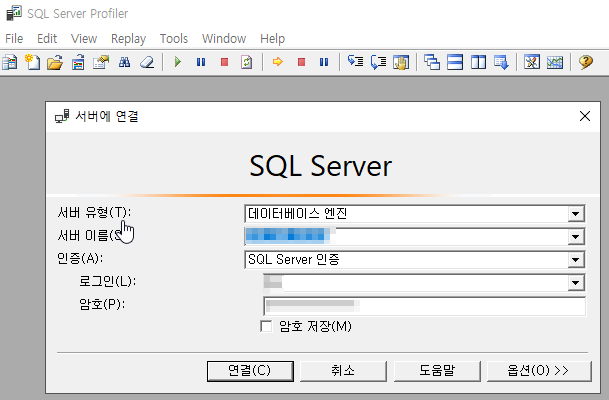
Task: Click the Open Trace Table icon
Action: (x=78, y=62)
